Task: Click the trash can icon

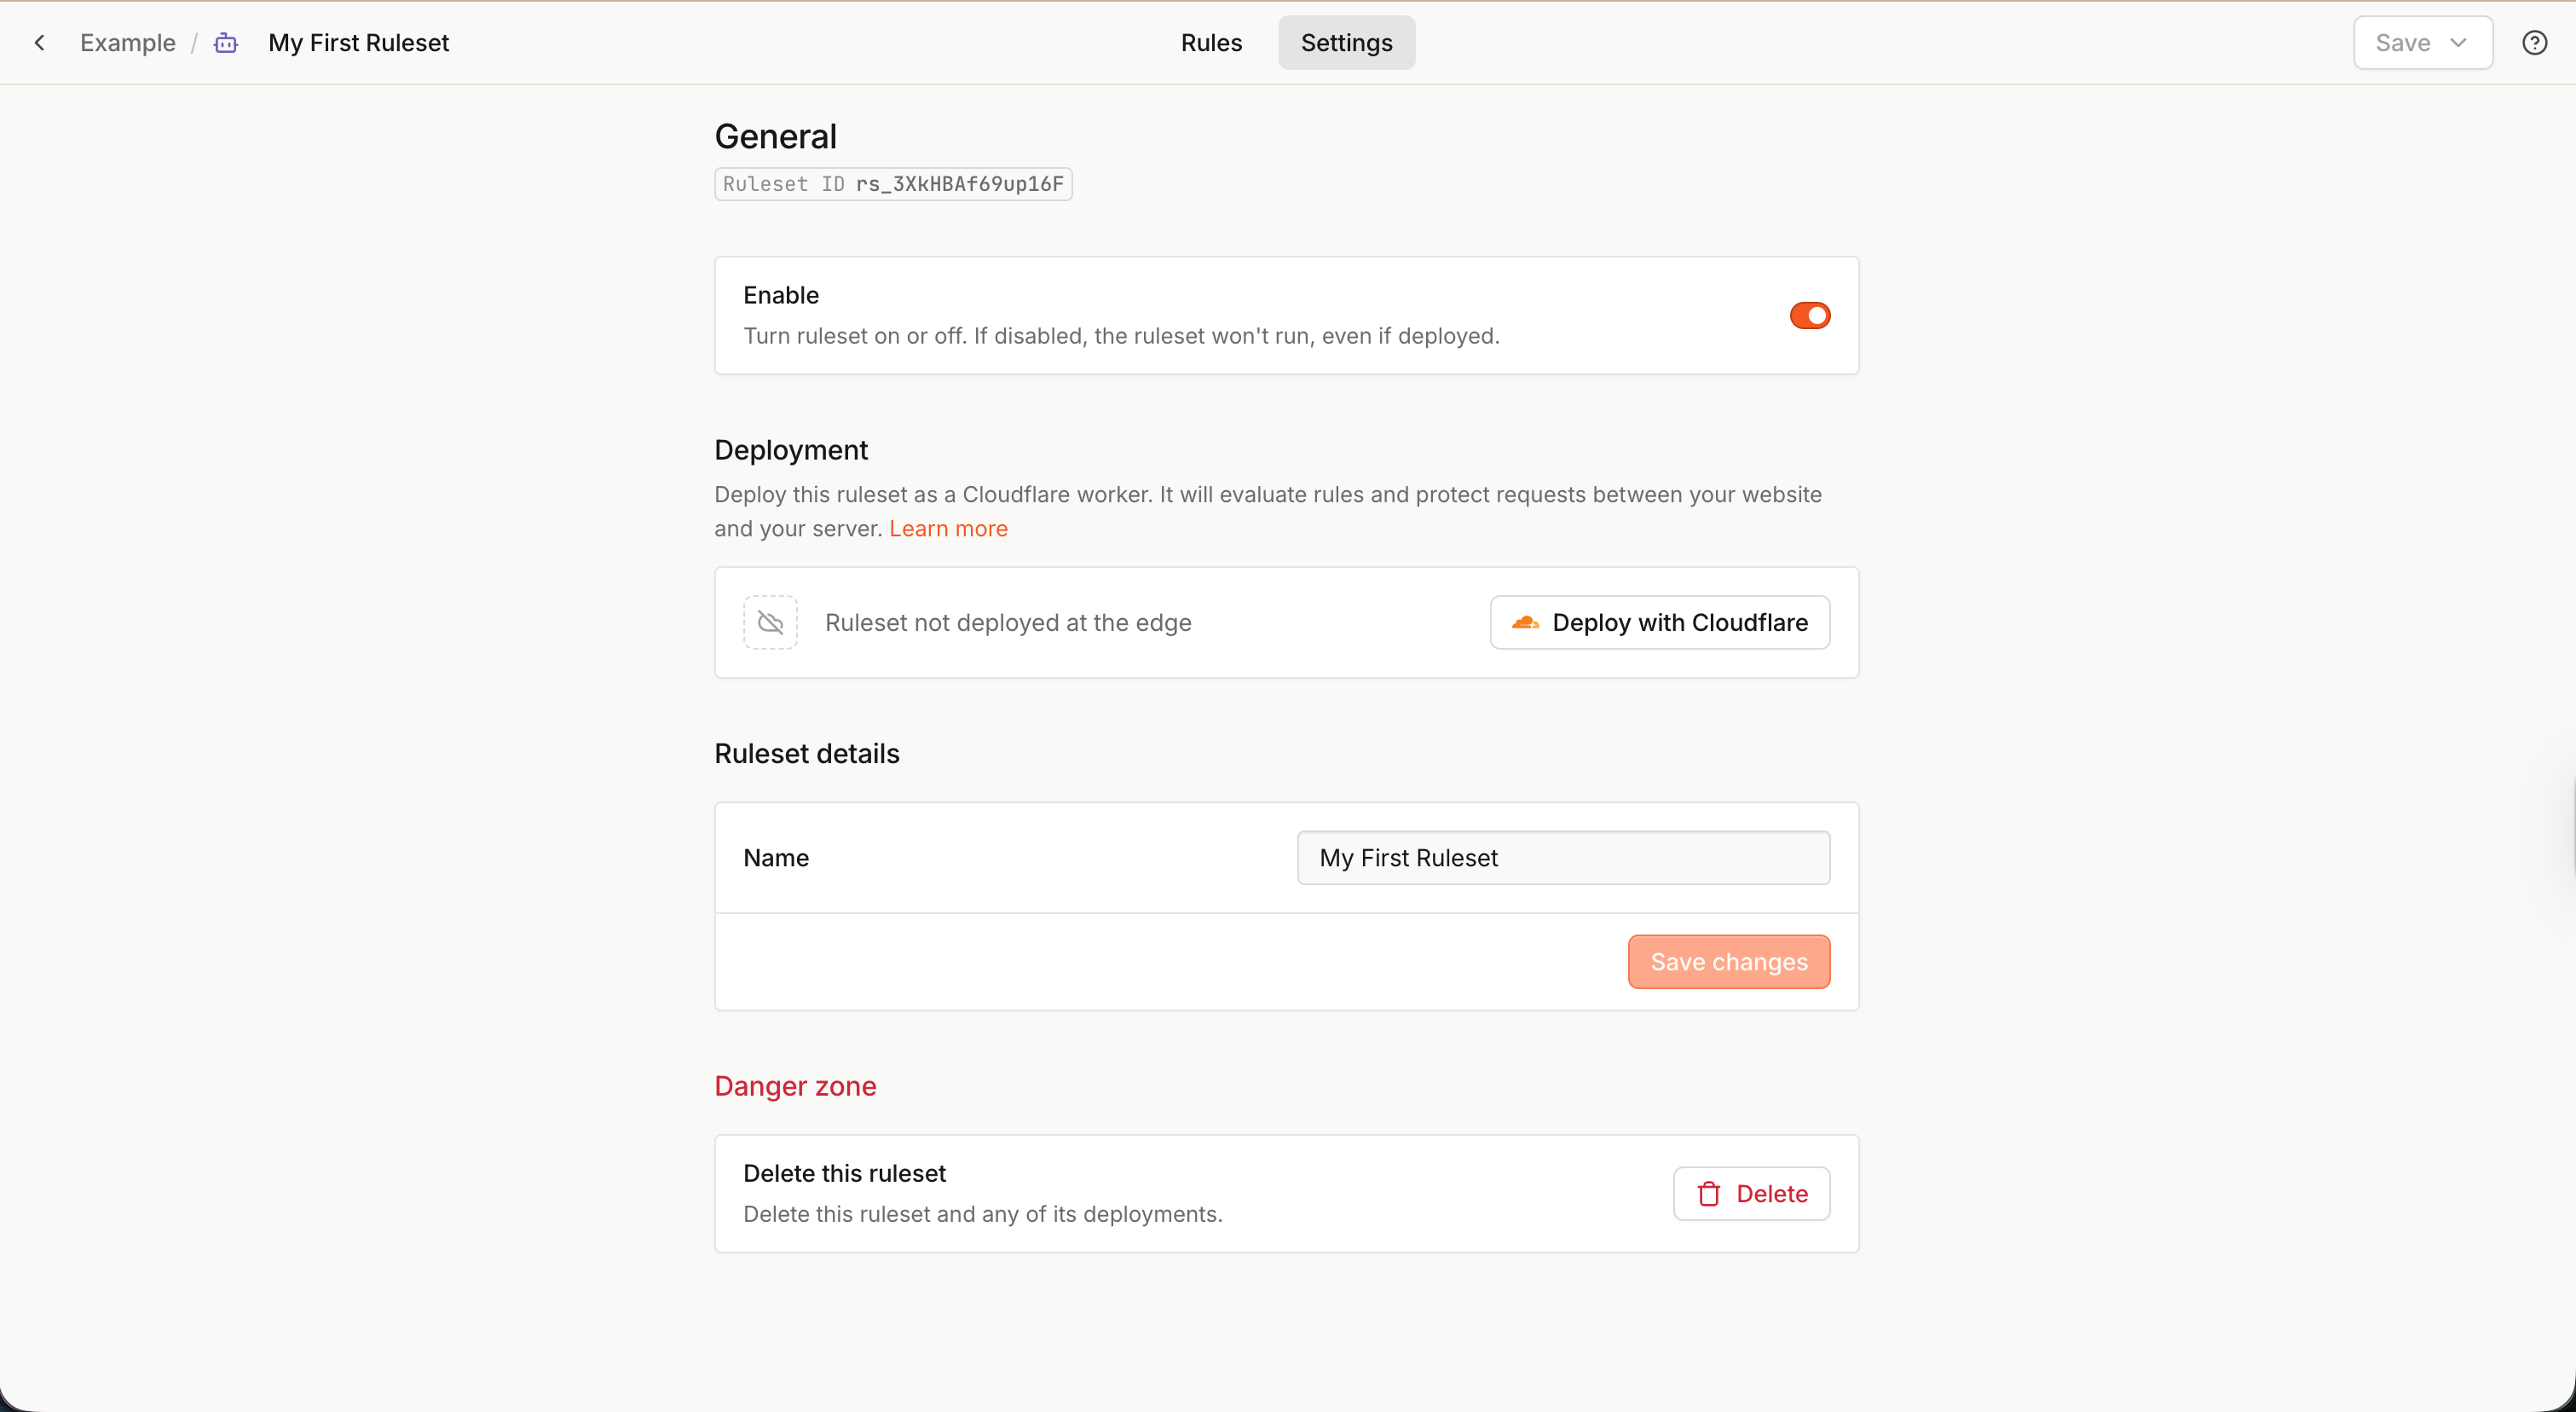Action: [x=1709, y=1193]
